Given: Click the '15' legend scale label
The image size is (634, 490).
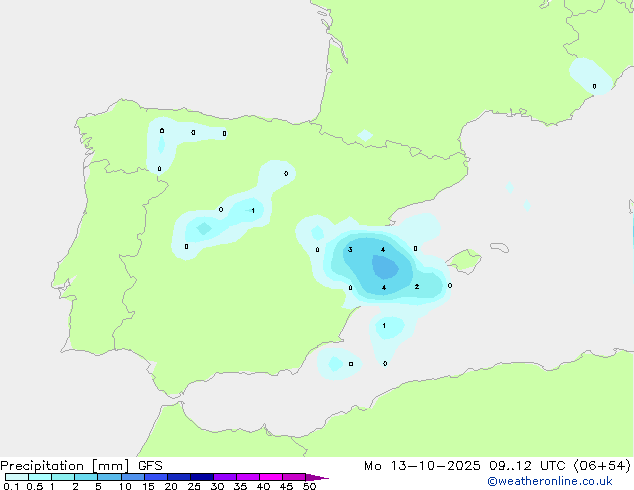Looking at the screenshot, I should coord(148,486).
